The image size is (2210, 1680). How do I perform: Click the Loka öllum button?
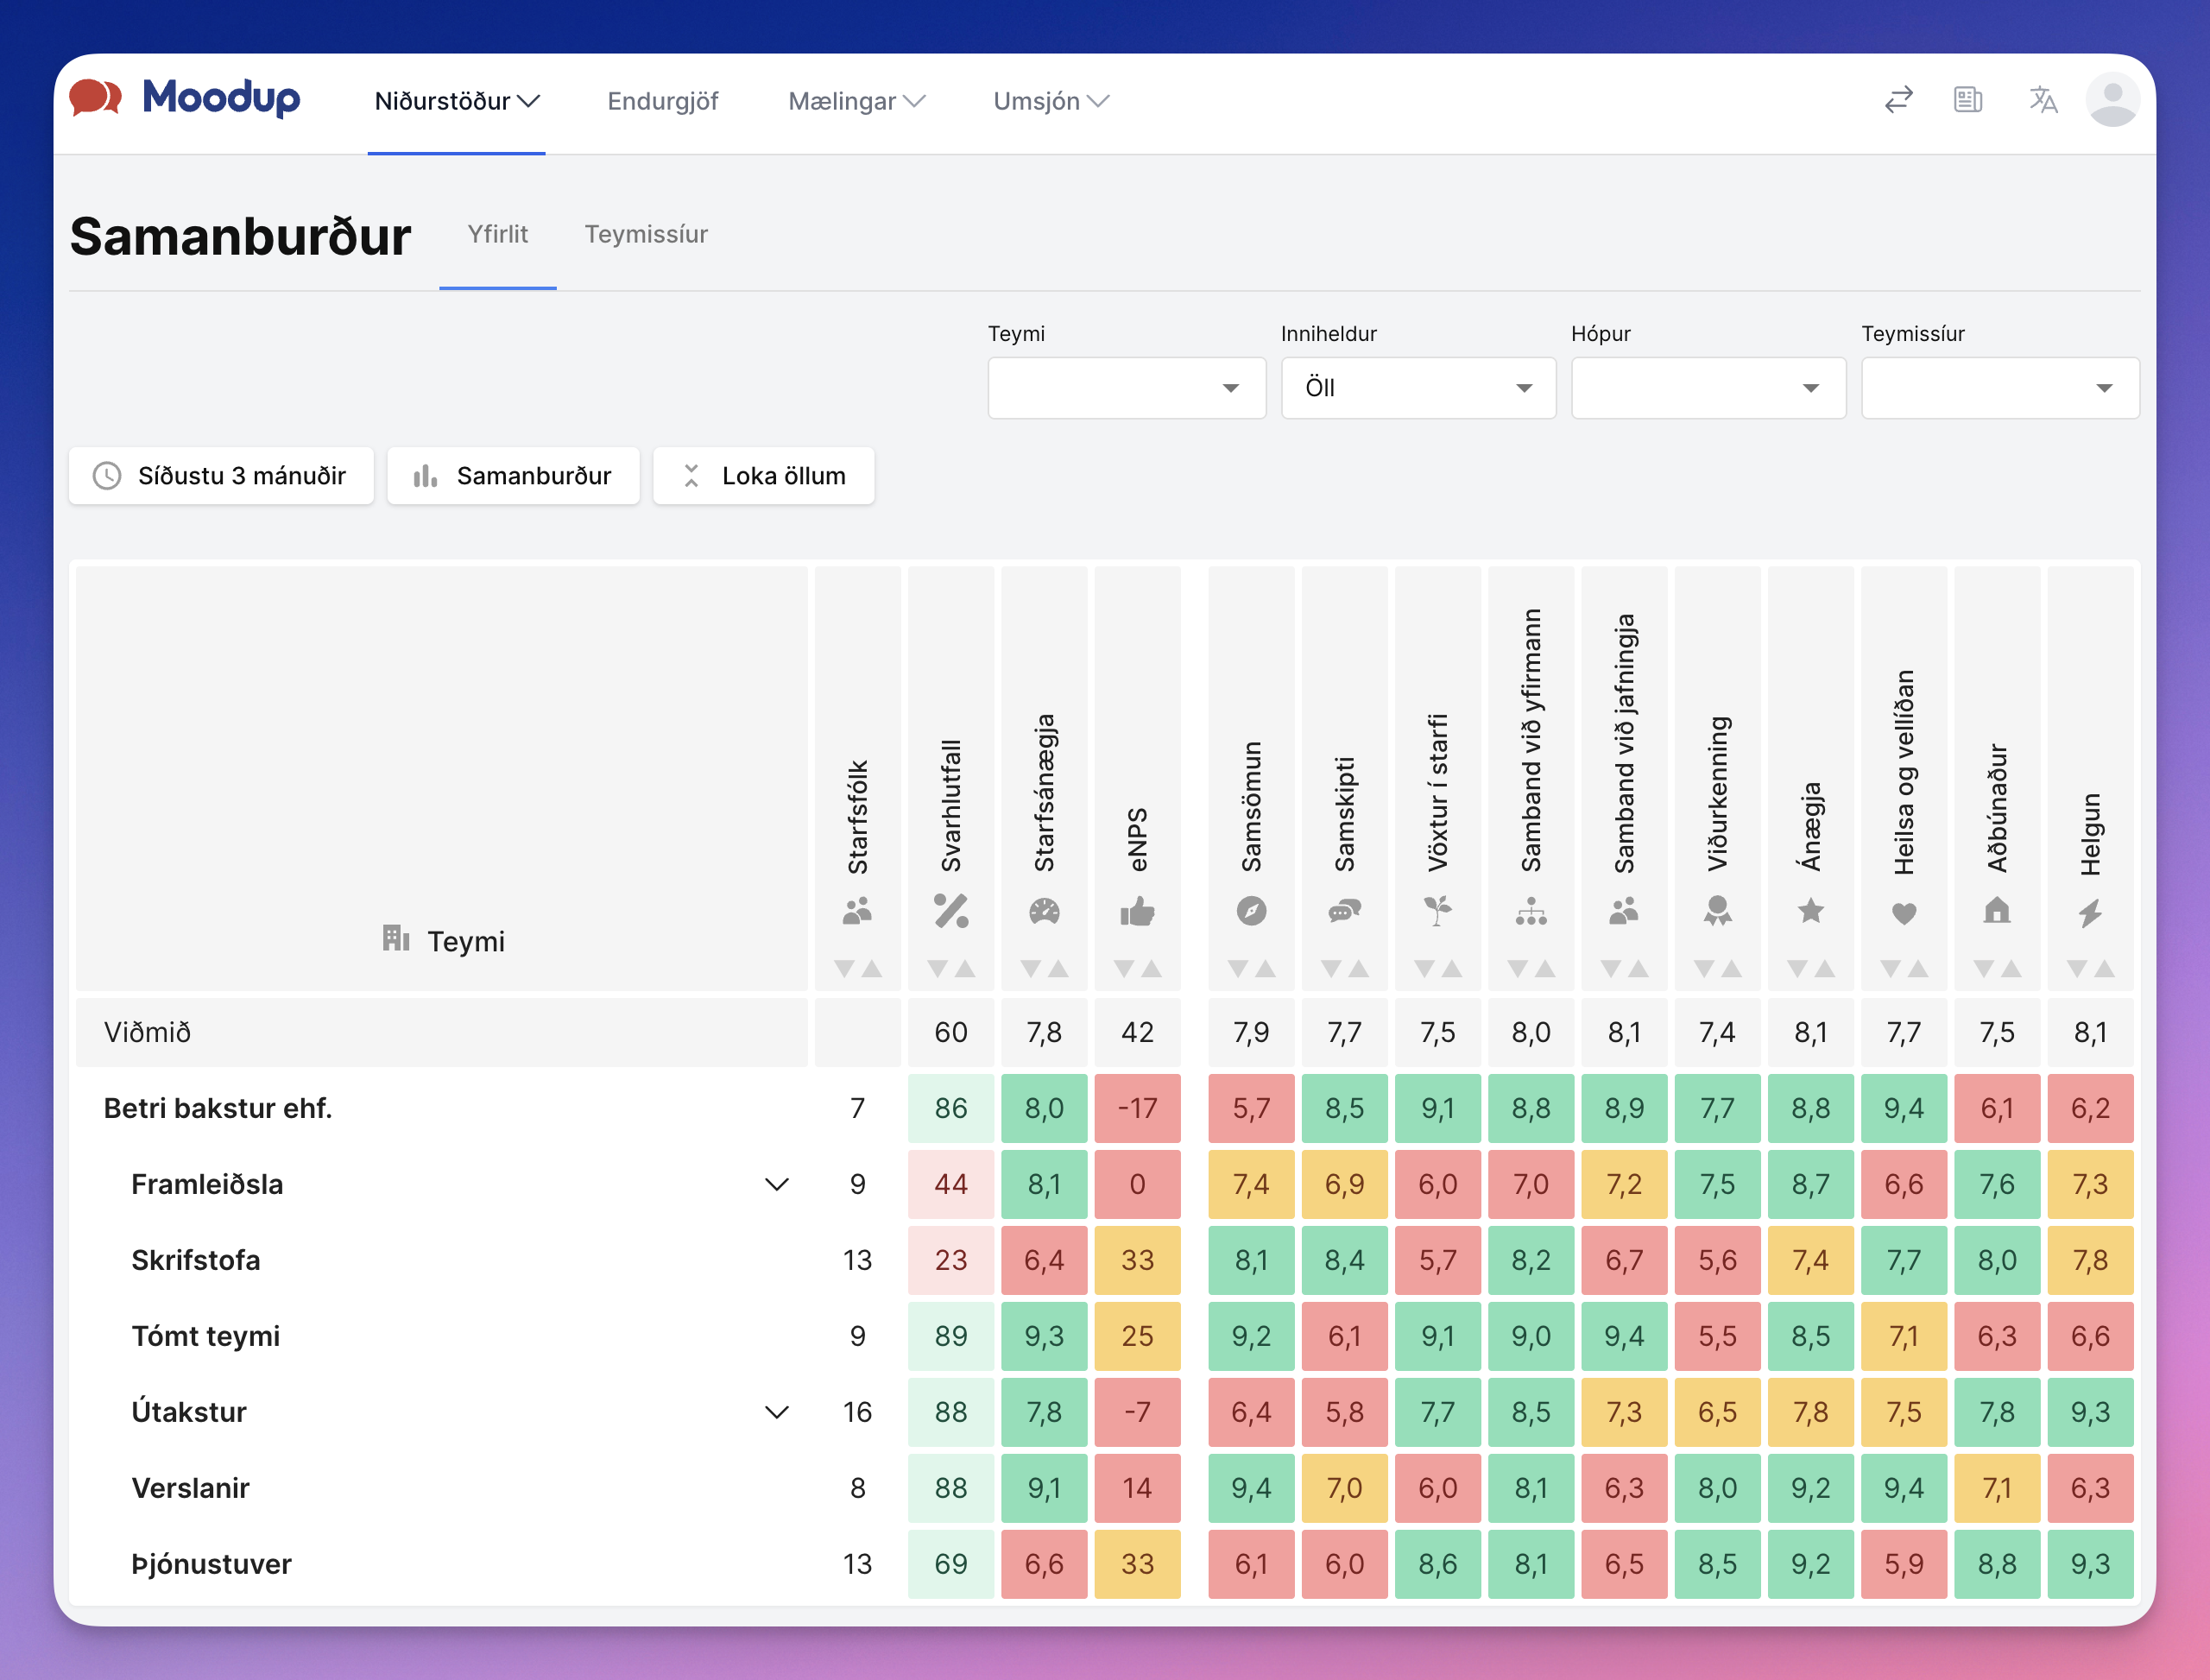[764, 476]
